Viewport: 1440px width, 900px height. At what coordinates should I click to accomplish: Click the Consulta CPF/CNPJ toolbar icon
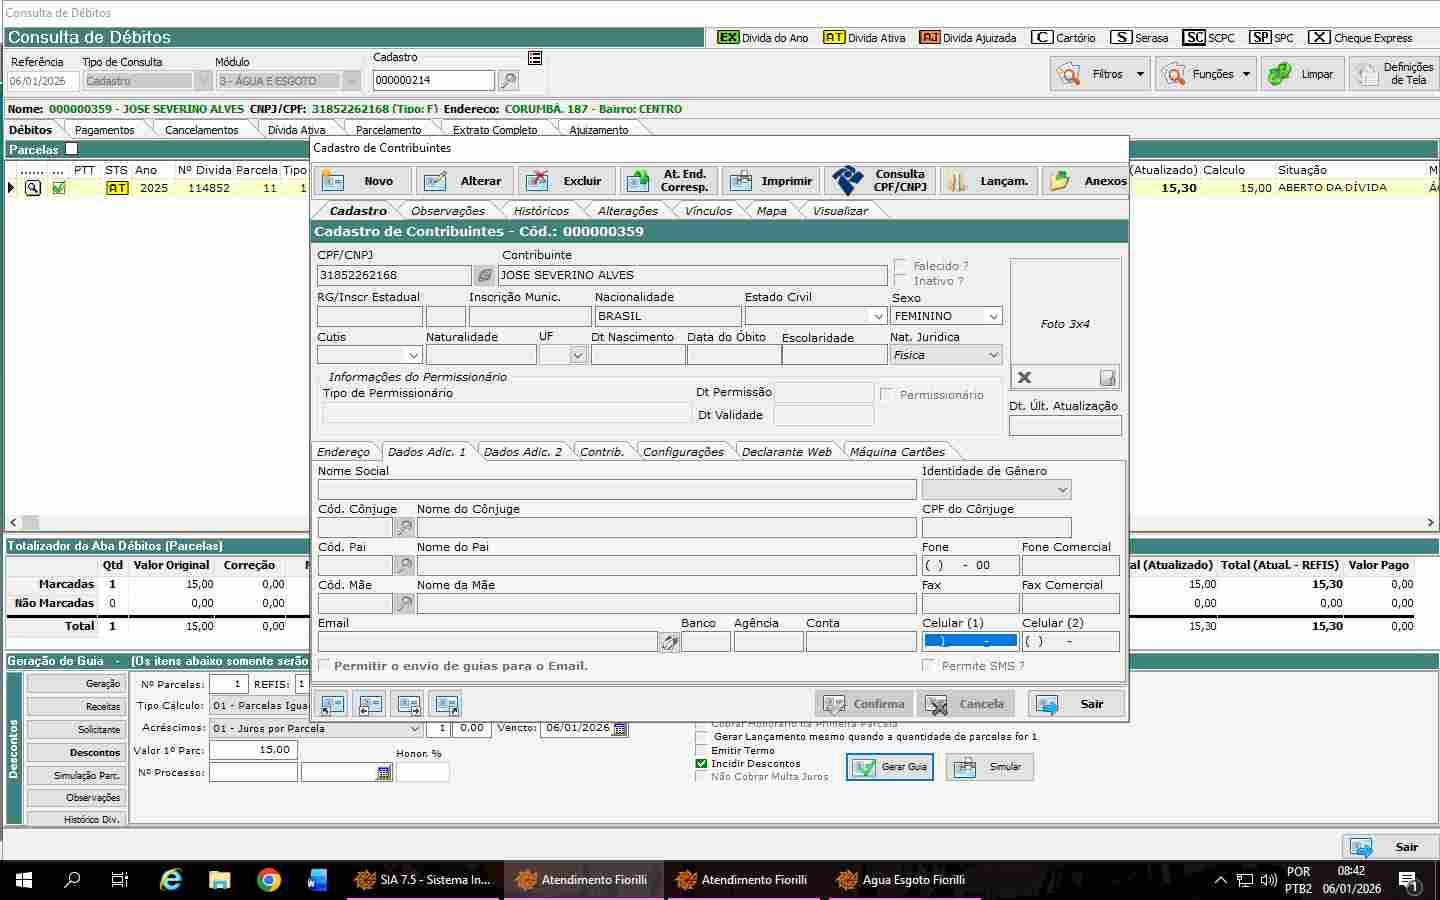pyautogui.click(x=847, y=181)
